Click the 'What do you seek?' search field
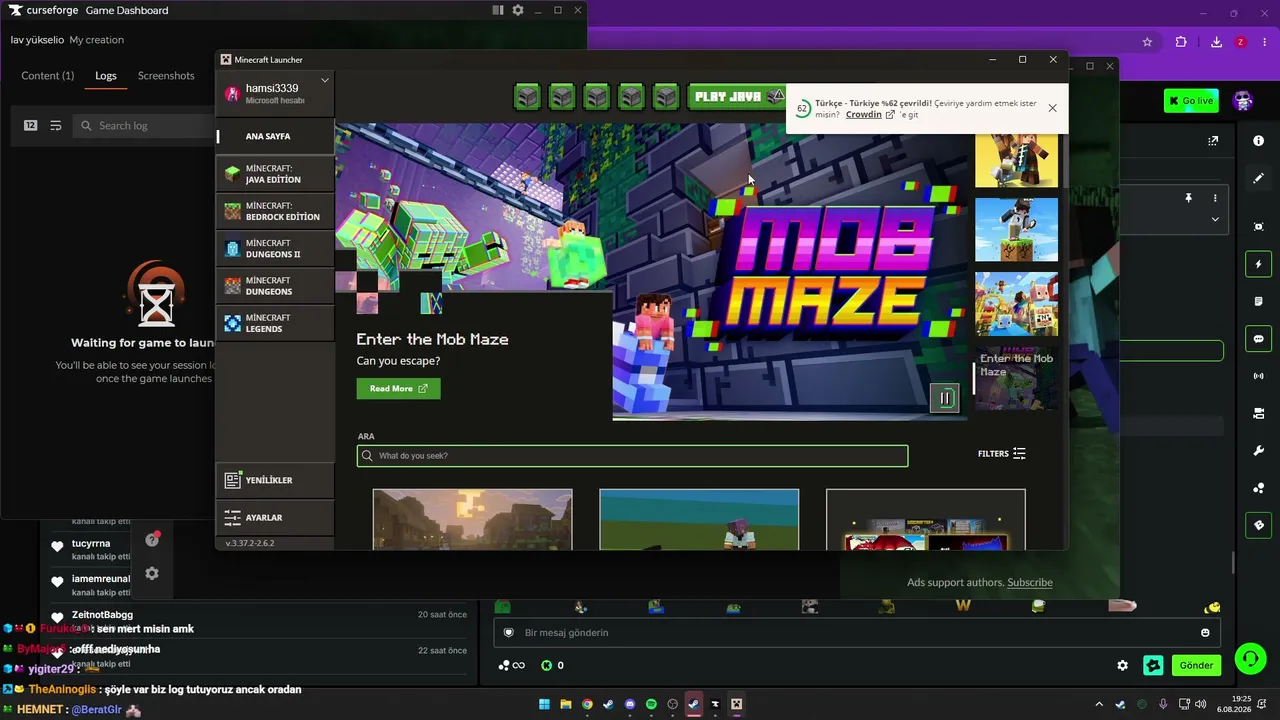 pyautogui.click(x=632, y=456)
